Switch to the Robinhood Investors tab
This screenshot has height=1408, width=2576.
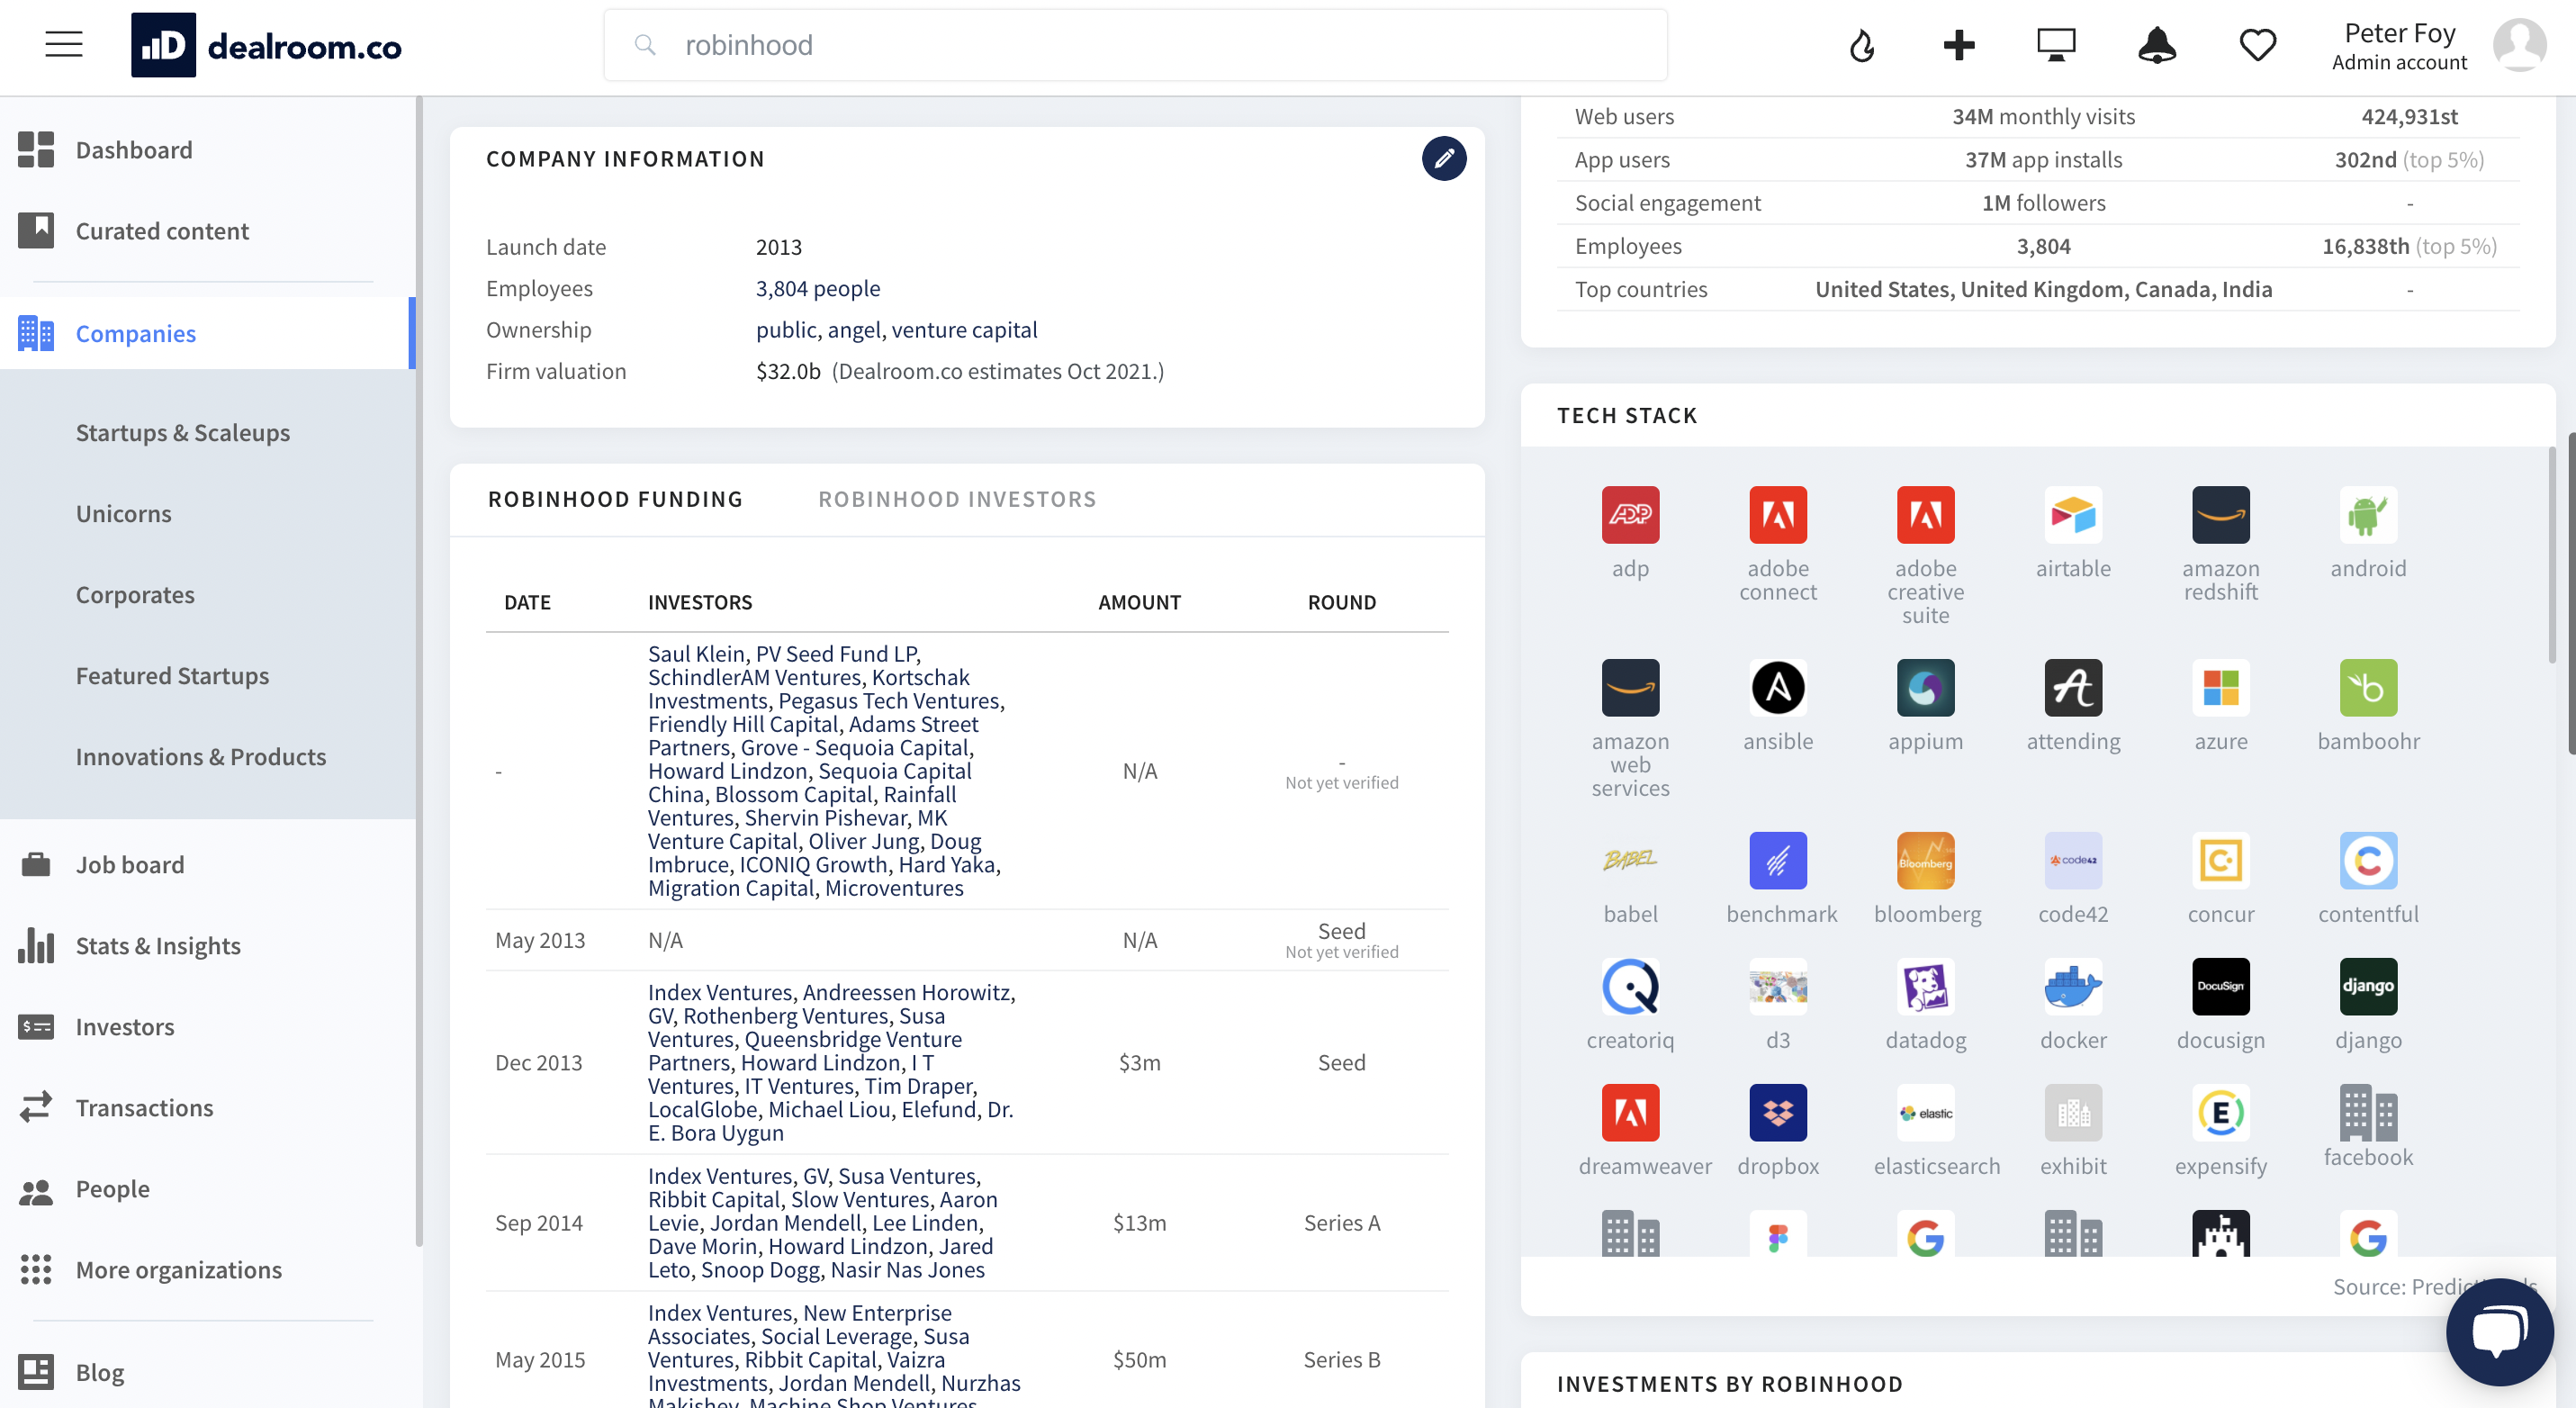pos(957,499)
